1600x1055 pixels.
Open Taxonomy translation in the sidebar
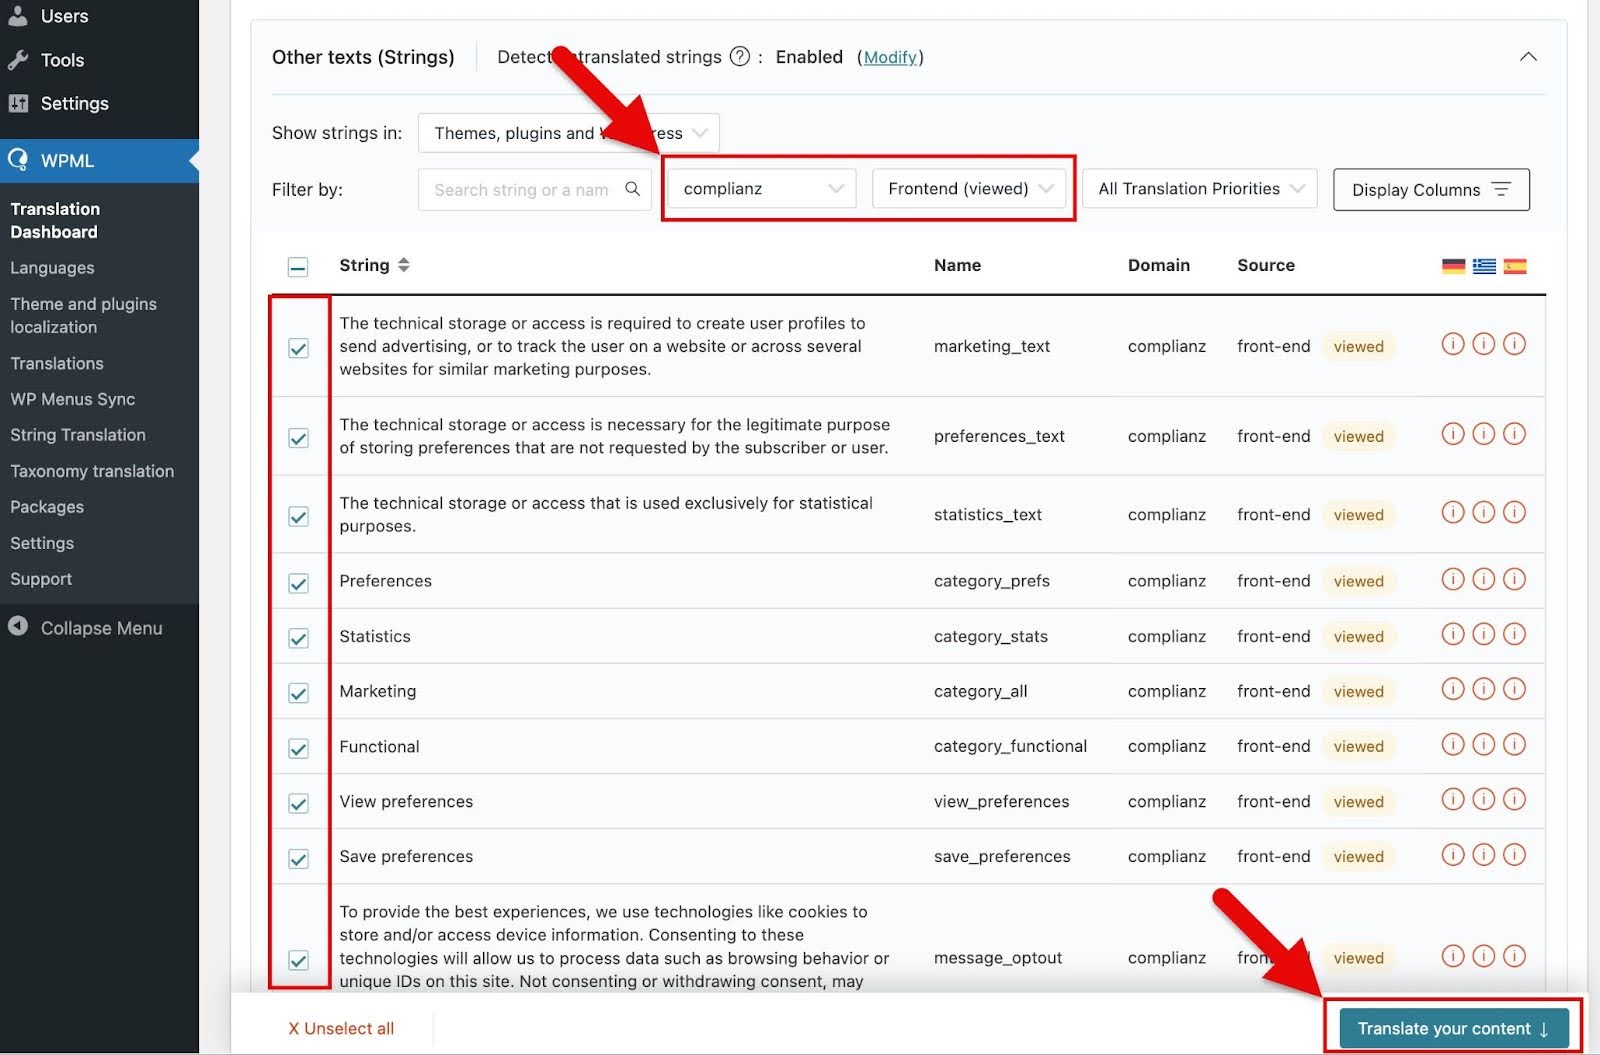click(x=92, y=471)
